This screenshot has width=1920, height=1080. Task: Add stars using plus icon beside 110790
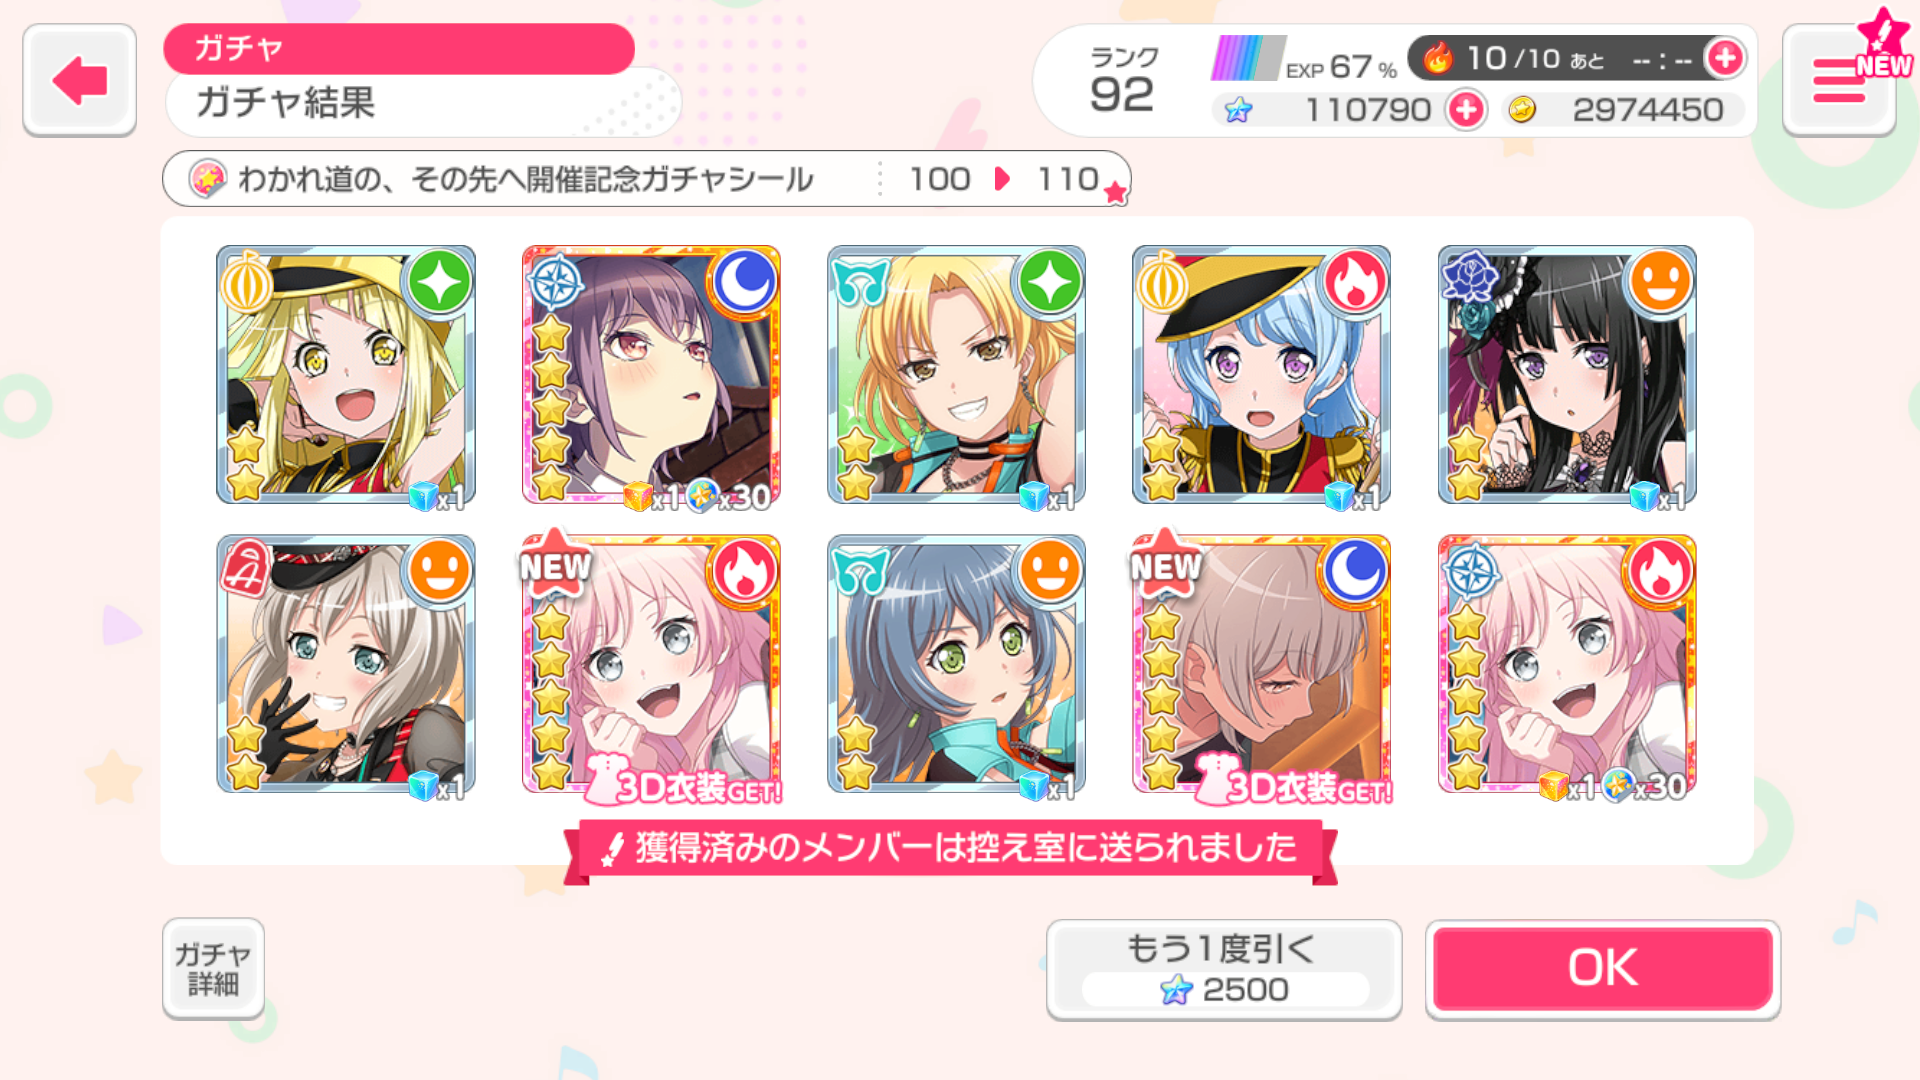pyautogui.click(x=1466, y=110)
